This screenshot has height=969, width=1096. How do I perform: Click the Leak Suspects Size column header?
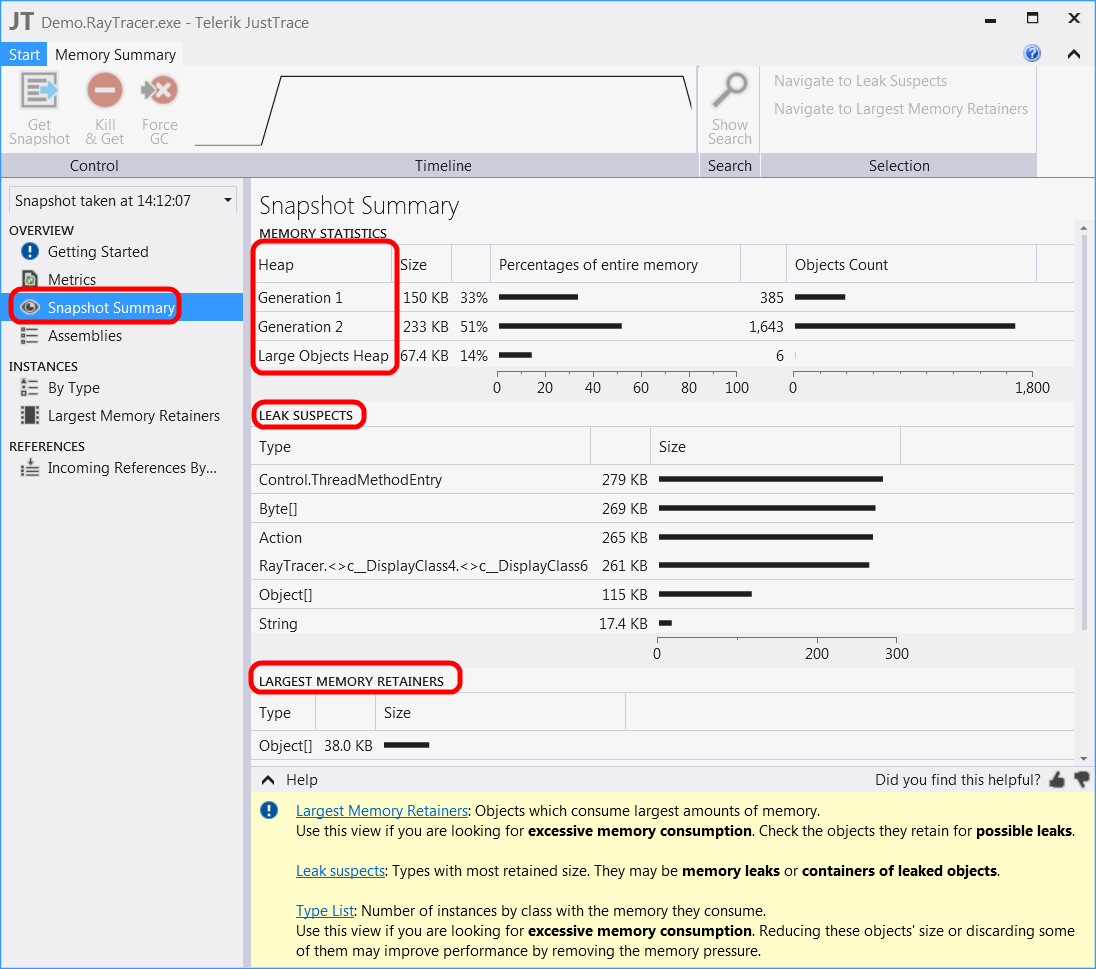click(776, 447)
